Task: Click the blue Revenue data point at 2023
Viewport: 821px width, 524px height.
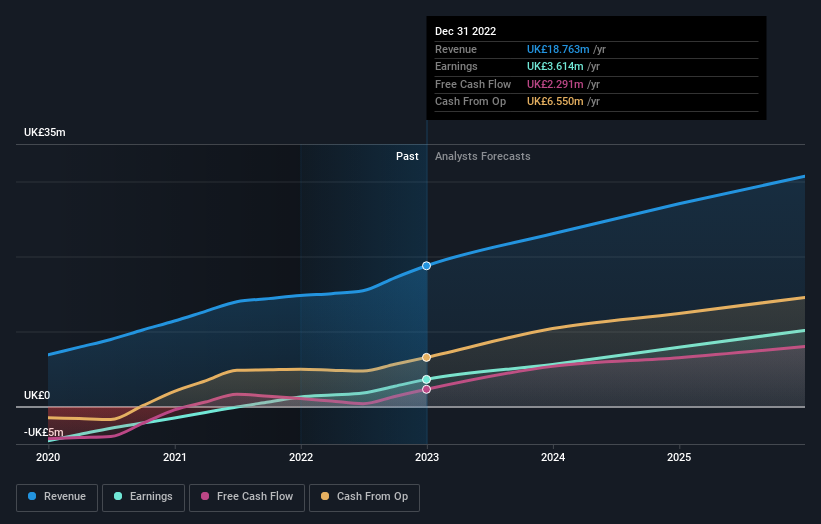Action: click(427, 266)
